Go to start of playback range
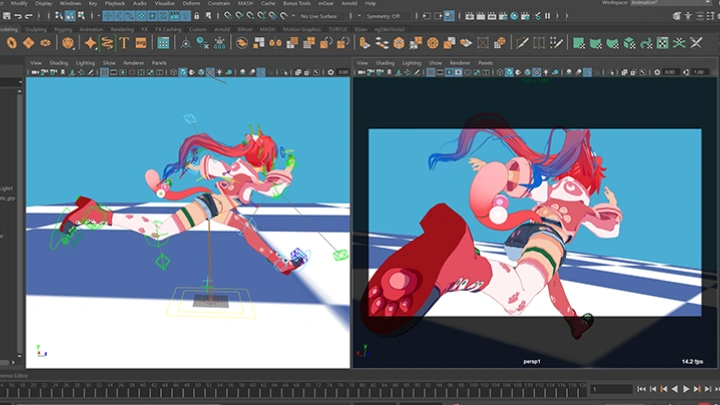 pyautogui.click(x=641, y=389)
